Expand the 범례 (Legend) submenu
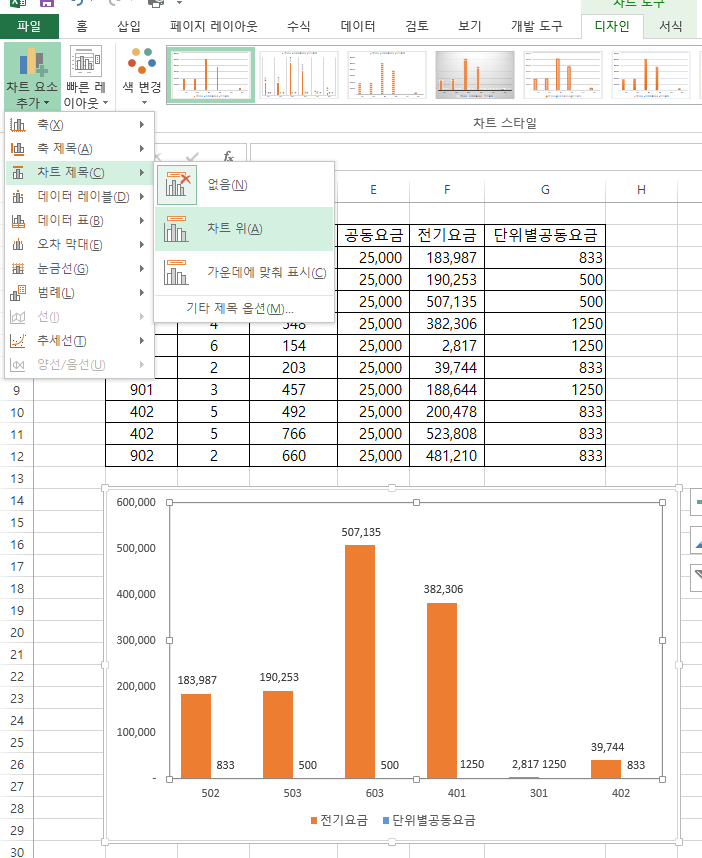 click(56, 292)
